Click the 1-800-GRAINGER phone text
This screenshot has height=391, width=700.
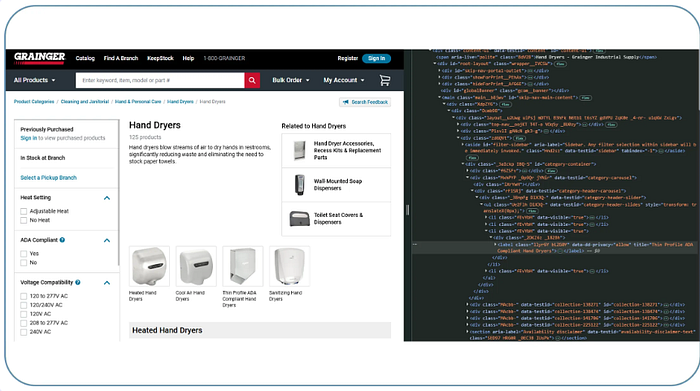[x=225, y=58]
